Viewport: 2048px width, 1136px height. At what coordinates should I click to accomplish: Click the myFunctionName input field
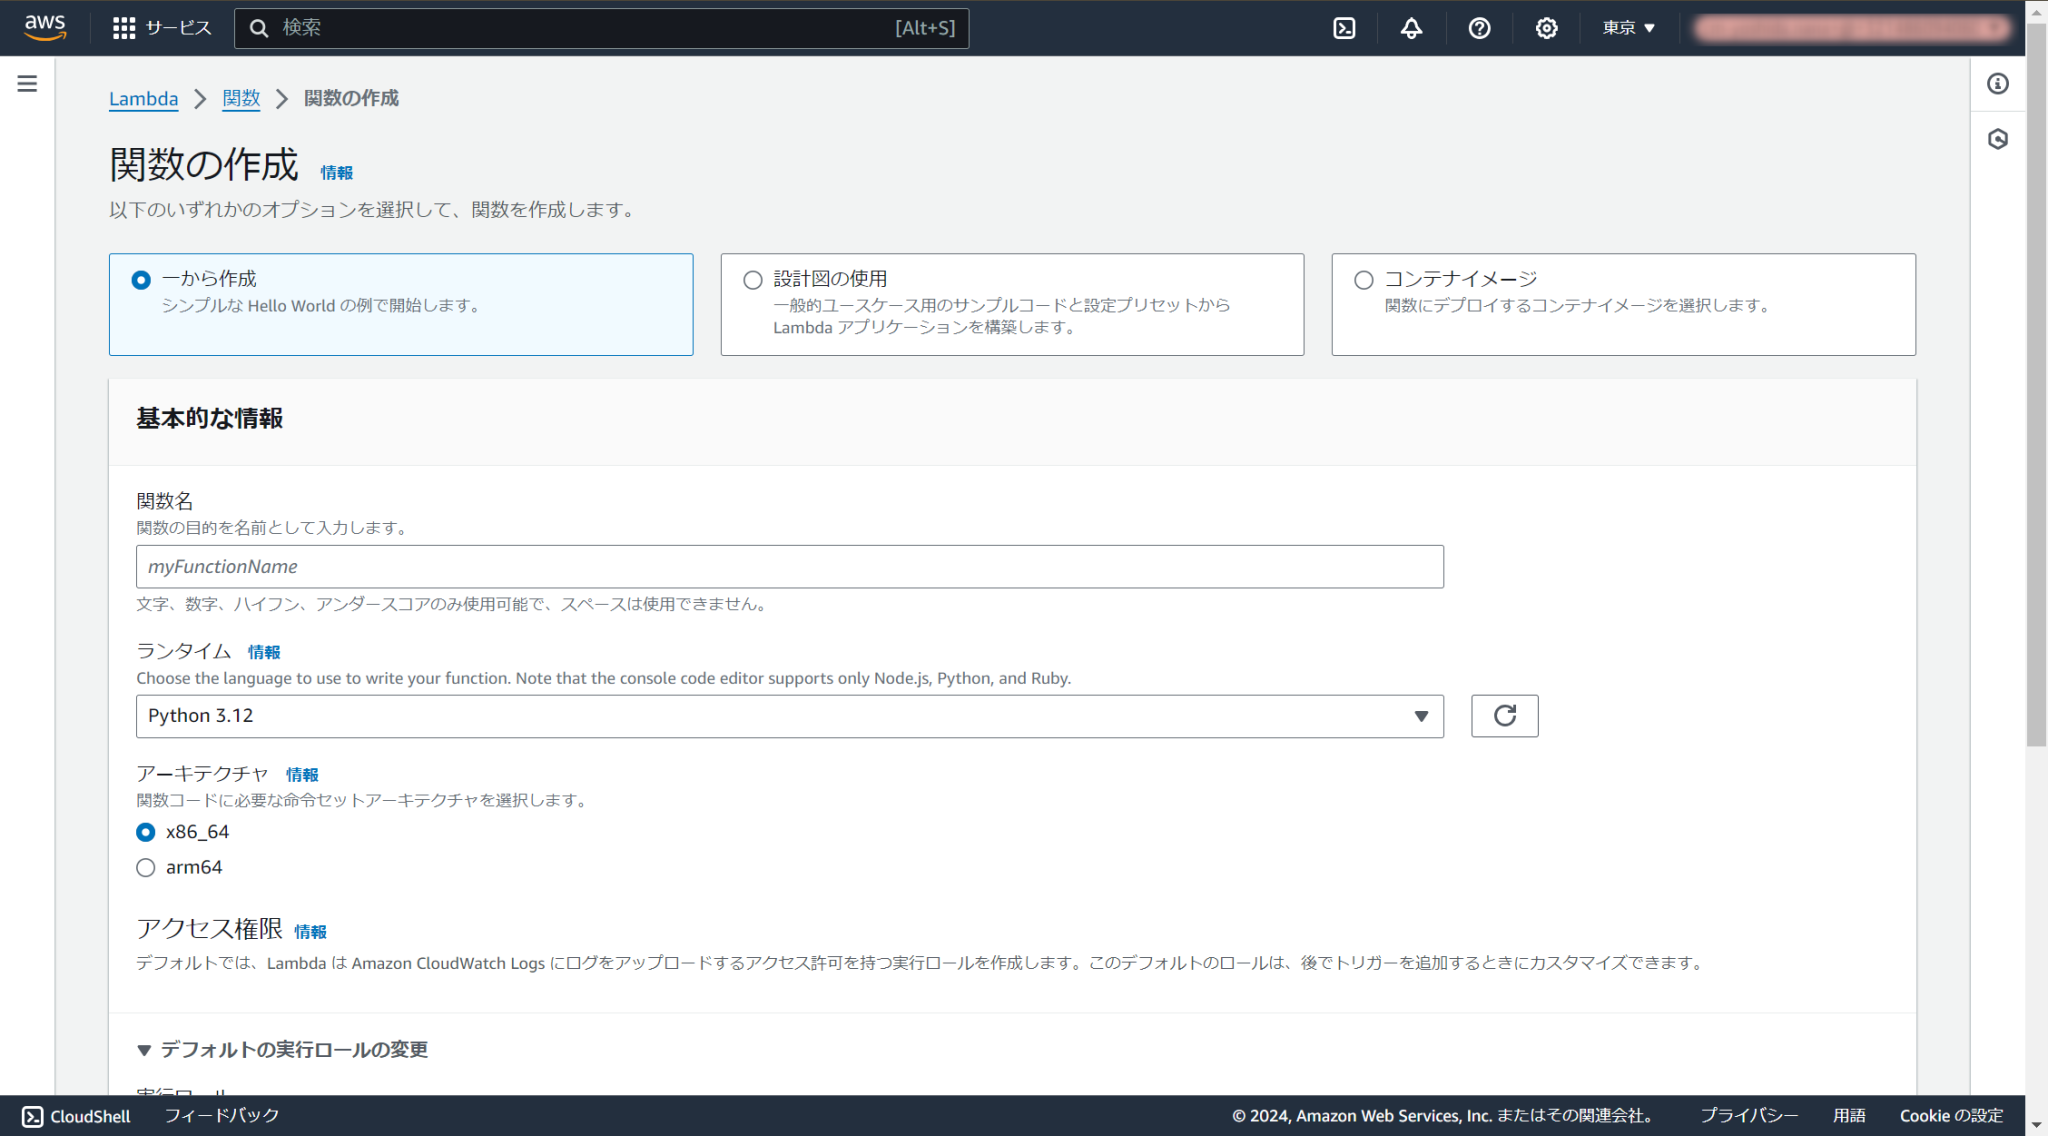tap(789, 566)
